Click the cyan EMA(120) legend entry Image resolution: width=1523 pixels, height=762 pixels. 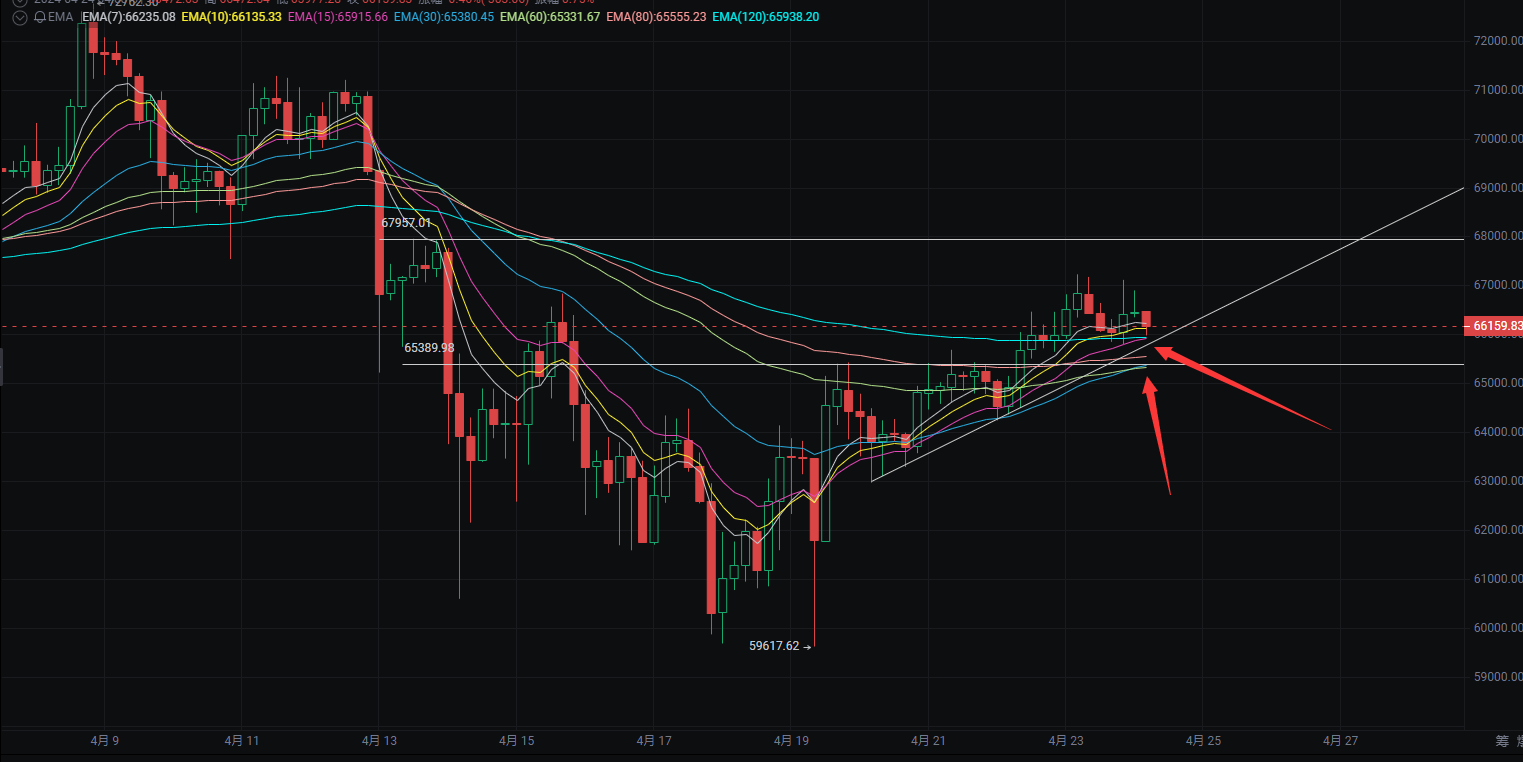[766, 17]
